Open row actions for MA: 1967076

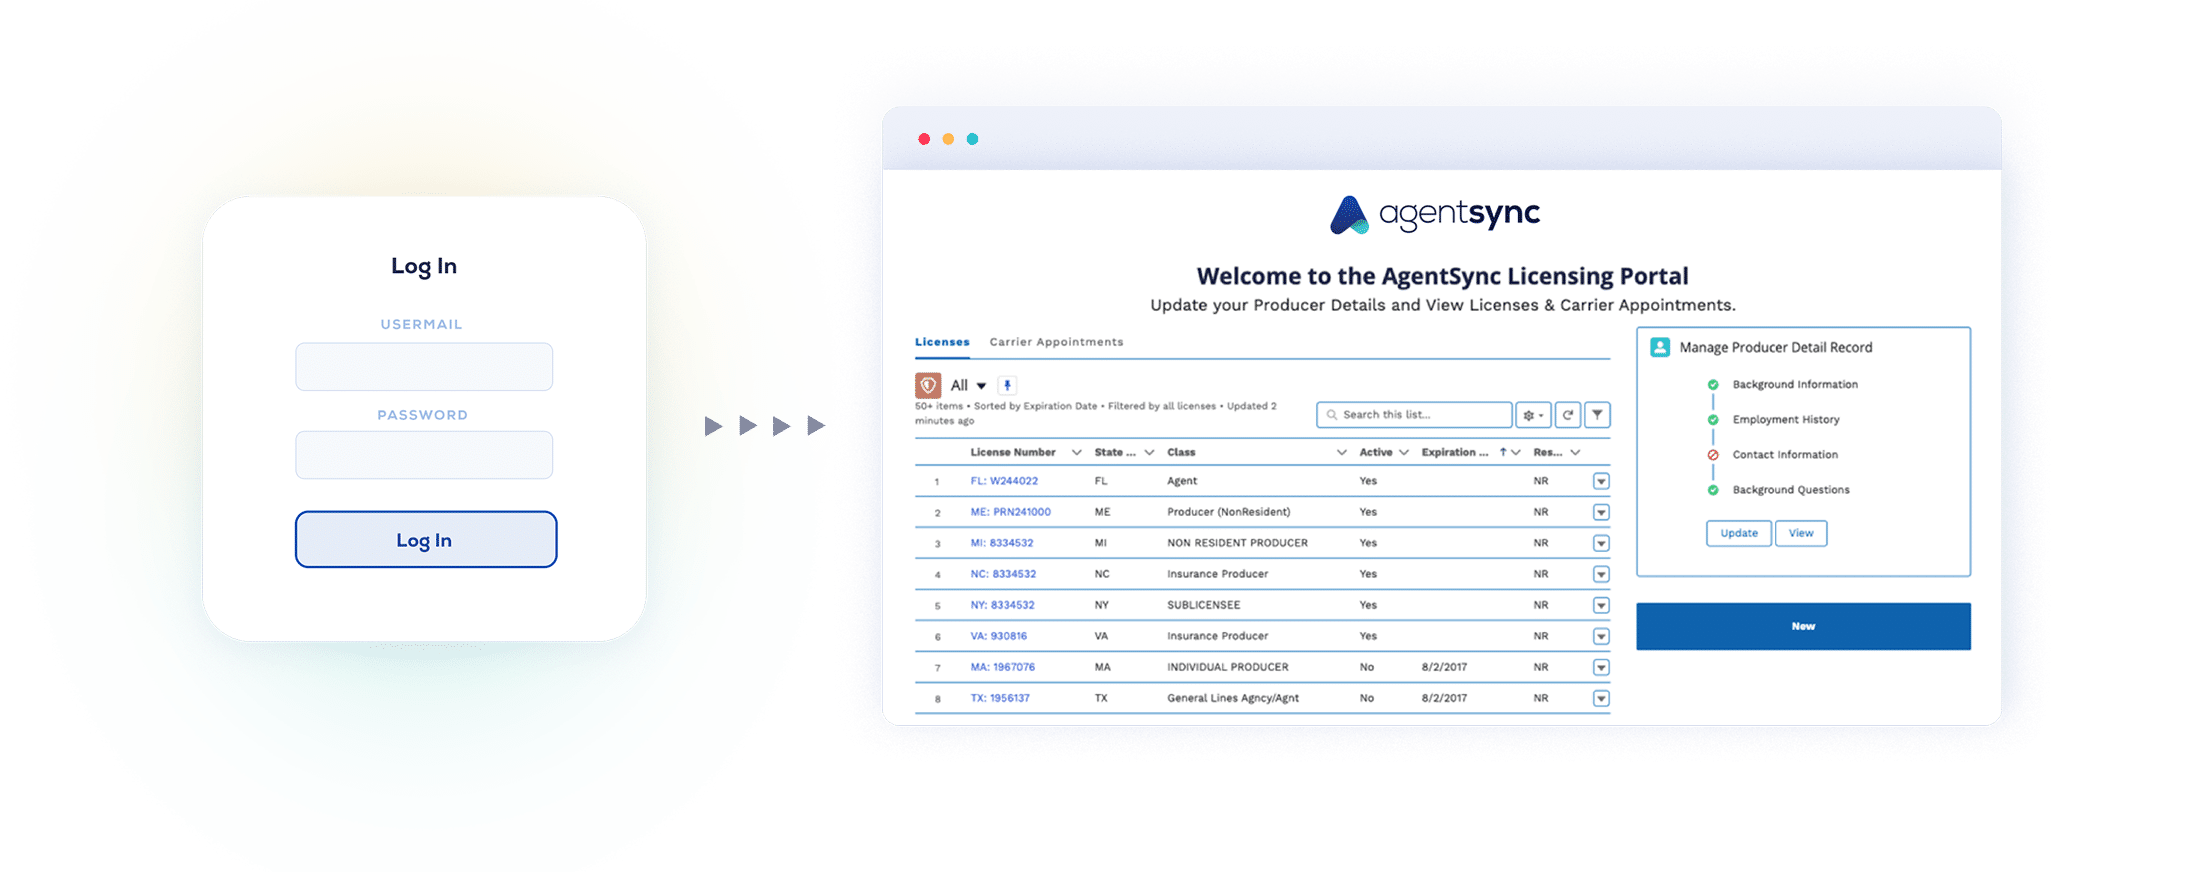click(1601, 668)
